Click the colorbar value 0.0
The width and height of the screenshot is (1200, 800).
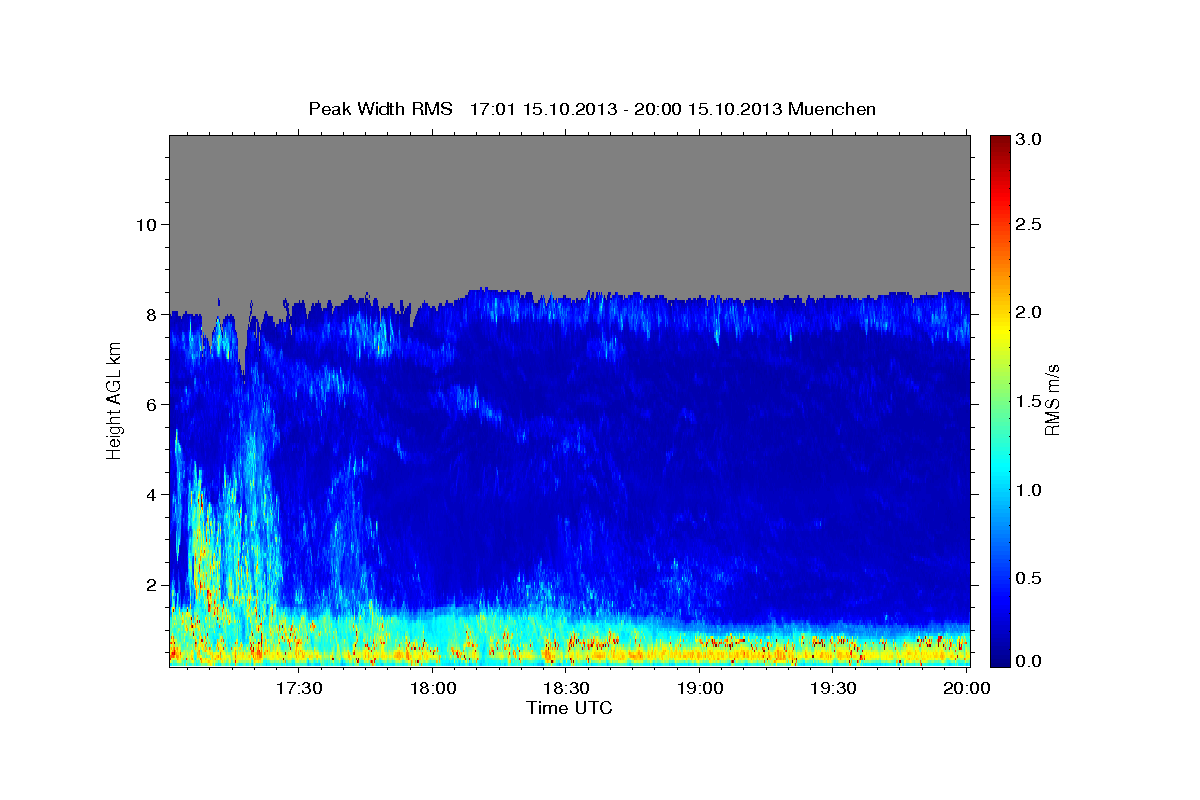click(1029, 661)
